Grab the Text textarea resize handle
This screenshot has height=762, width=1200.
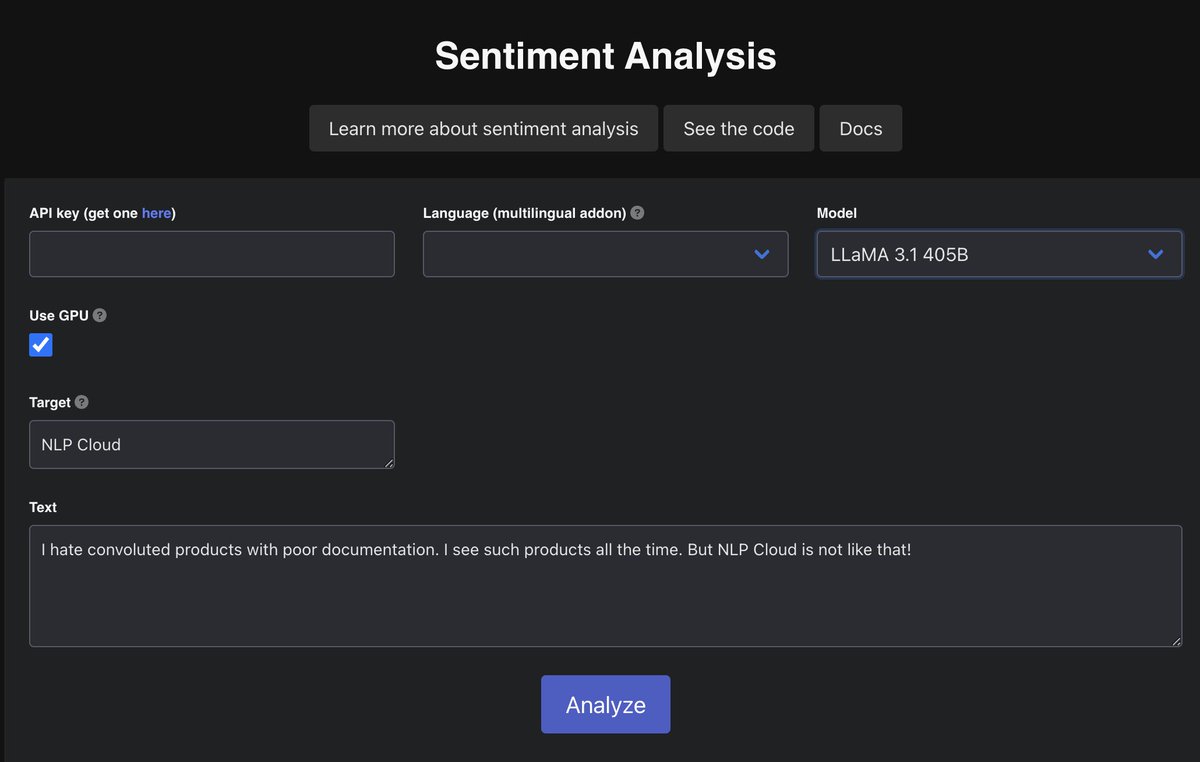[1176, 640]
